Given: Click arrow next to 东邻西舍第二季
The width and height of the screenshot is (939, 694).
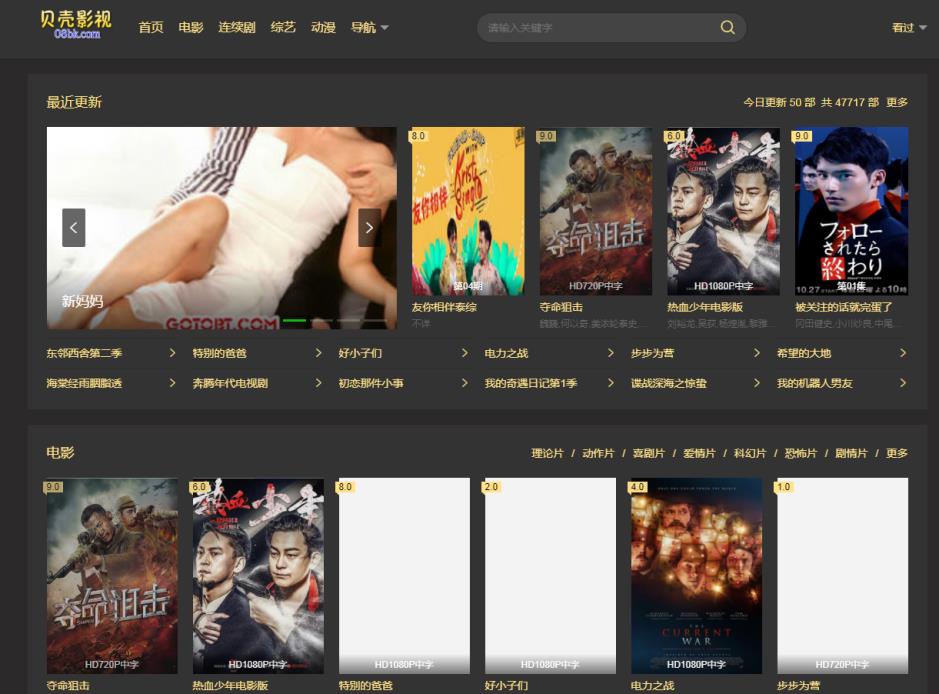Looking at the screenshot, I should tap(172, 353).
